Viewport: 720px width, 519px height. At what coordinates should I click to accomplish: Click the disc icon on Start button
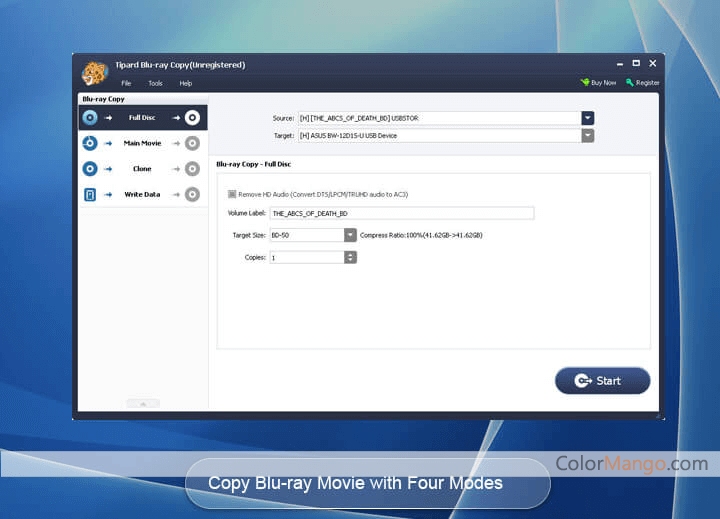coord(583,381)
